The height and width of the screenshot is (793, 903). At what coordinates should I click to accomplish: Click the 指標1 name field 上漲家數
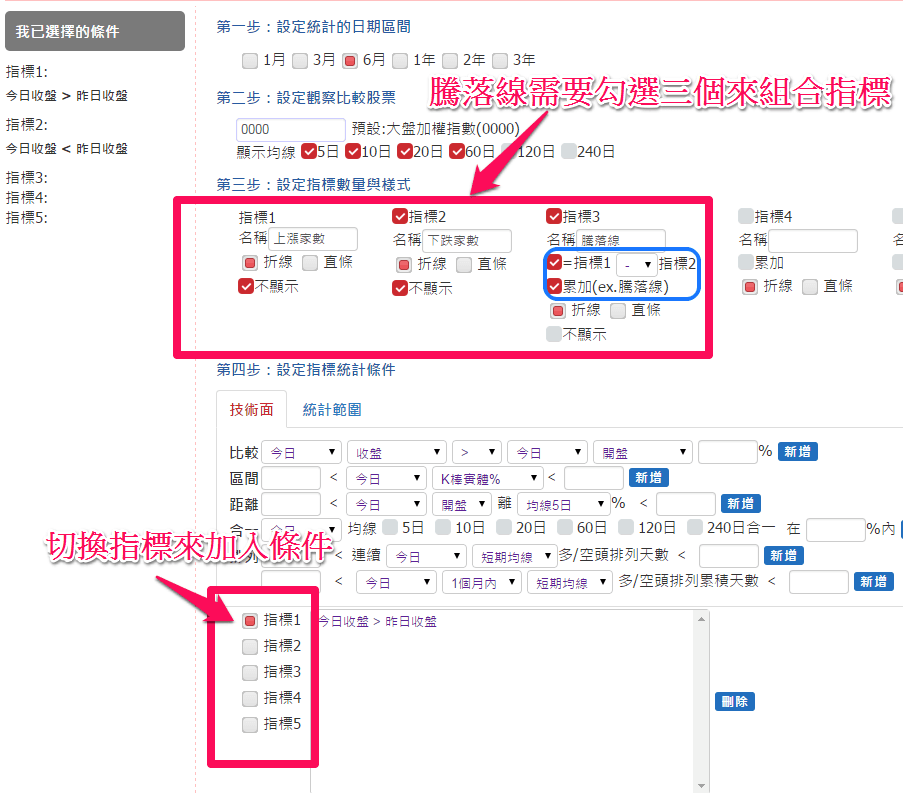click(x=313, y=238)
